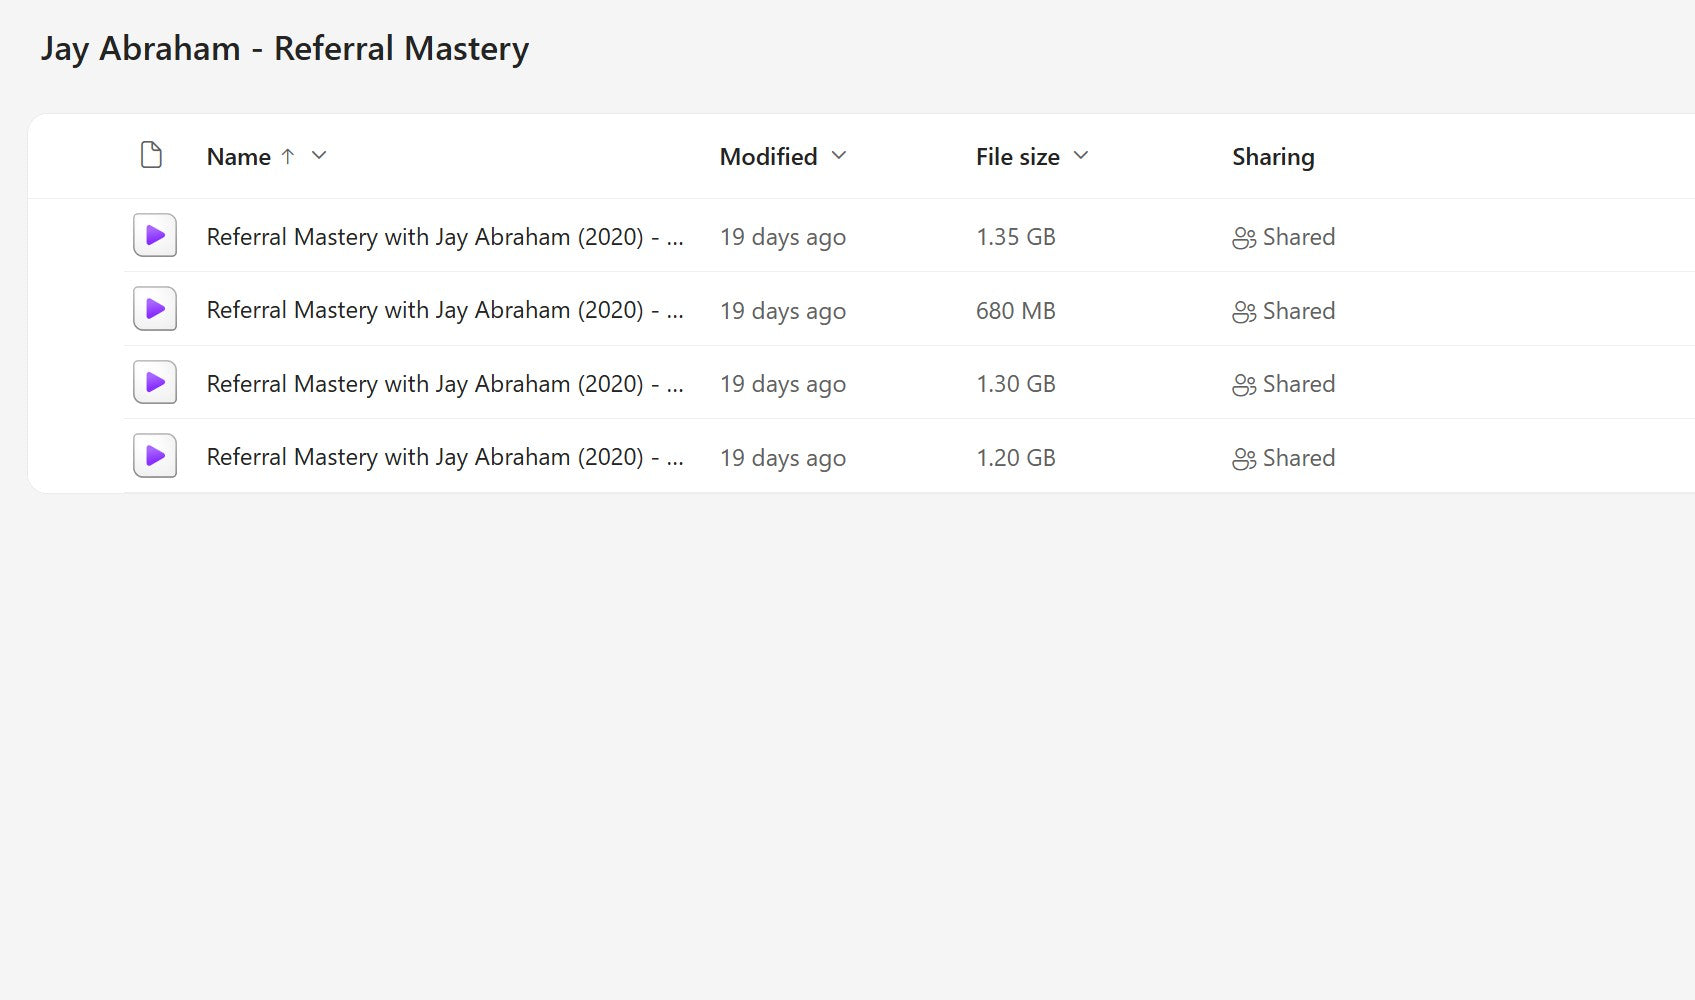Select the first Referral Mastery video row
This screenshot has height=1000, width=1695.
445,237
